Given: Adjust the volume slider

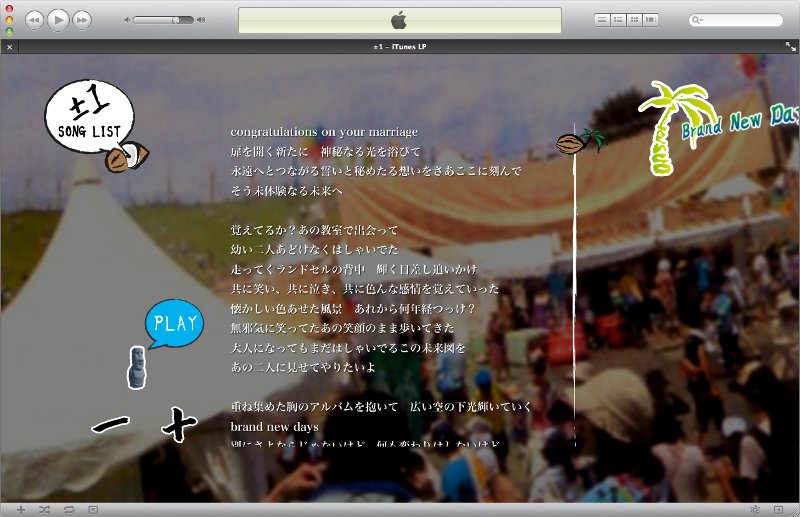Looking at the screenshot, I should click(x=176, y=19).
